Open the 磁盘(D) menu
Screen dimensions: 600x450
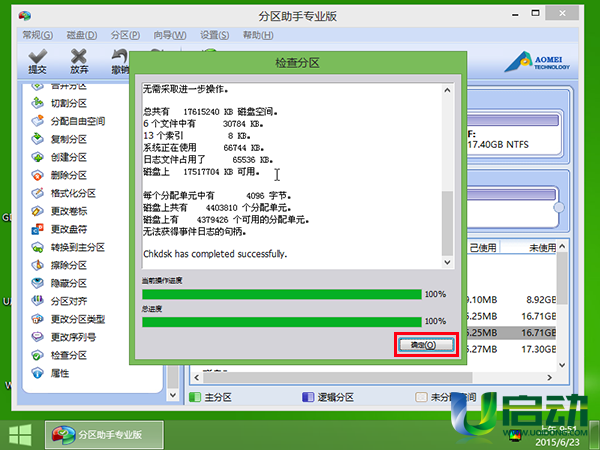tap(82, 35)
